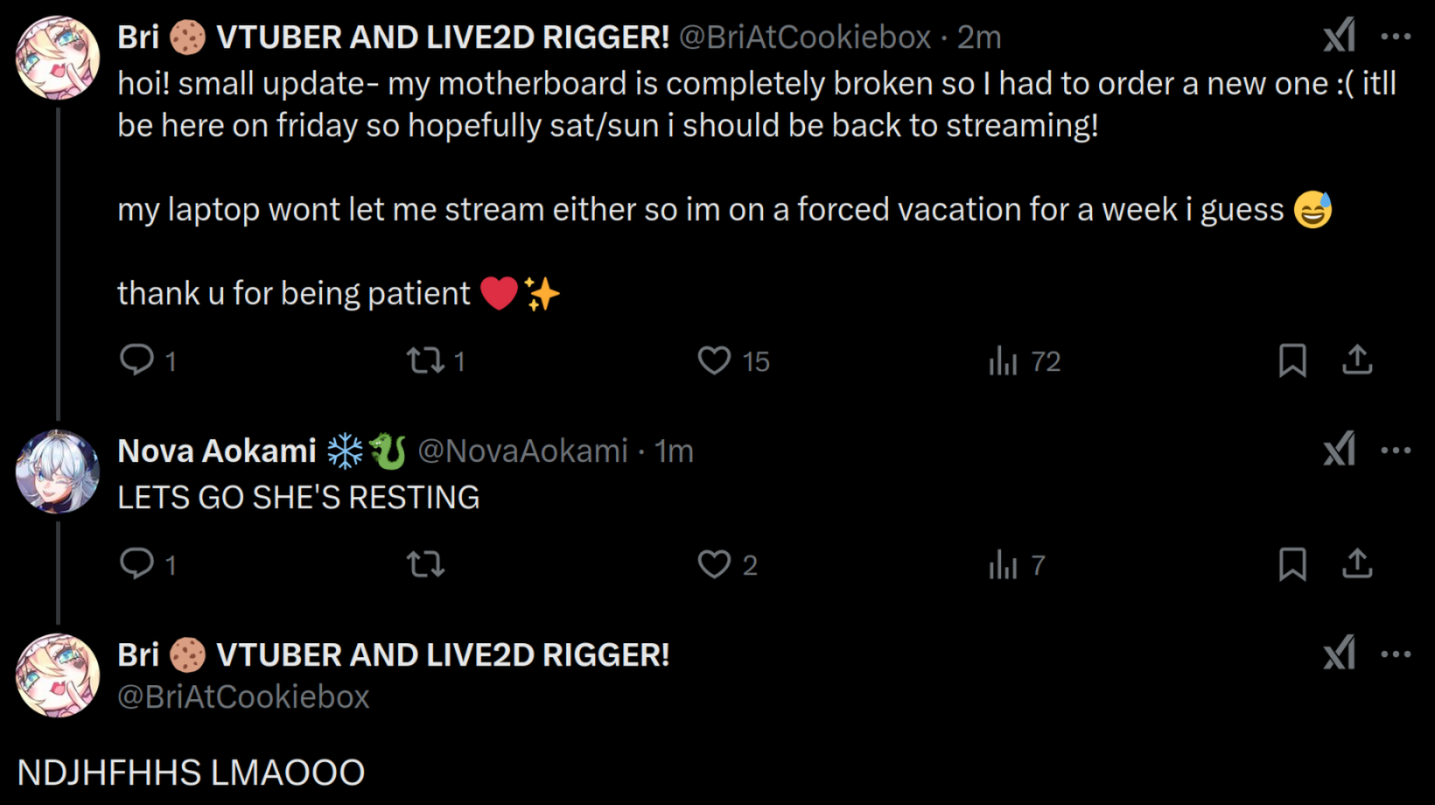Reply to Bri's motherboard update tweet
Screen dimensions: 1435x805
(136, 360)
